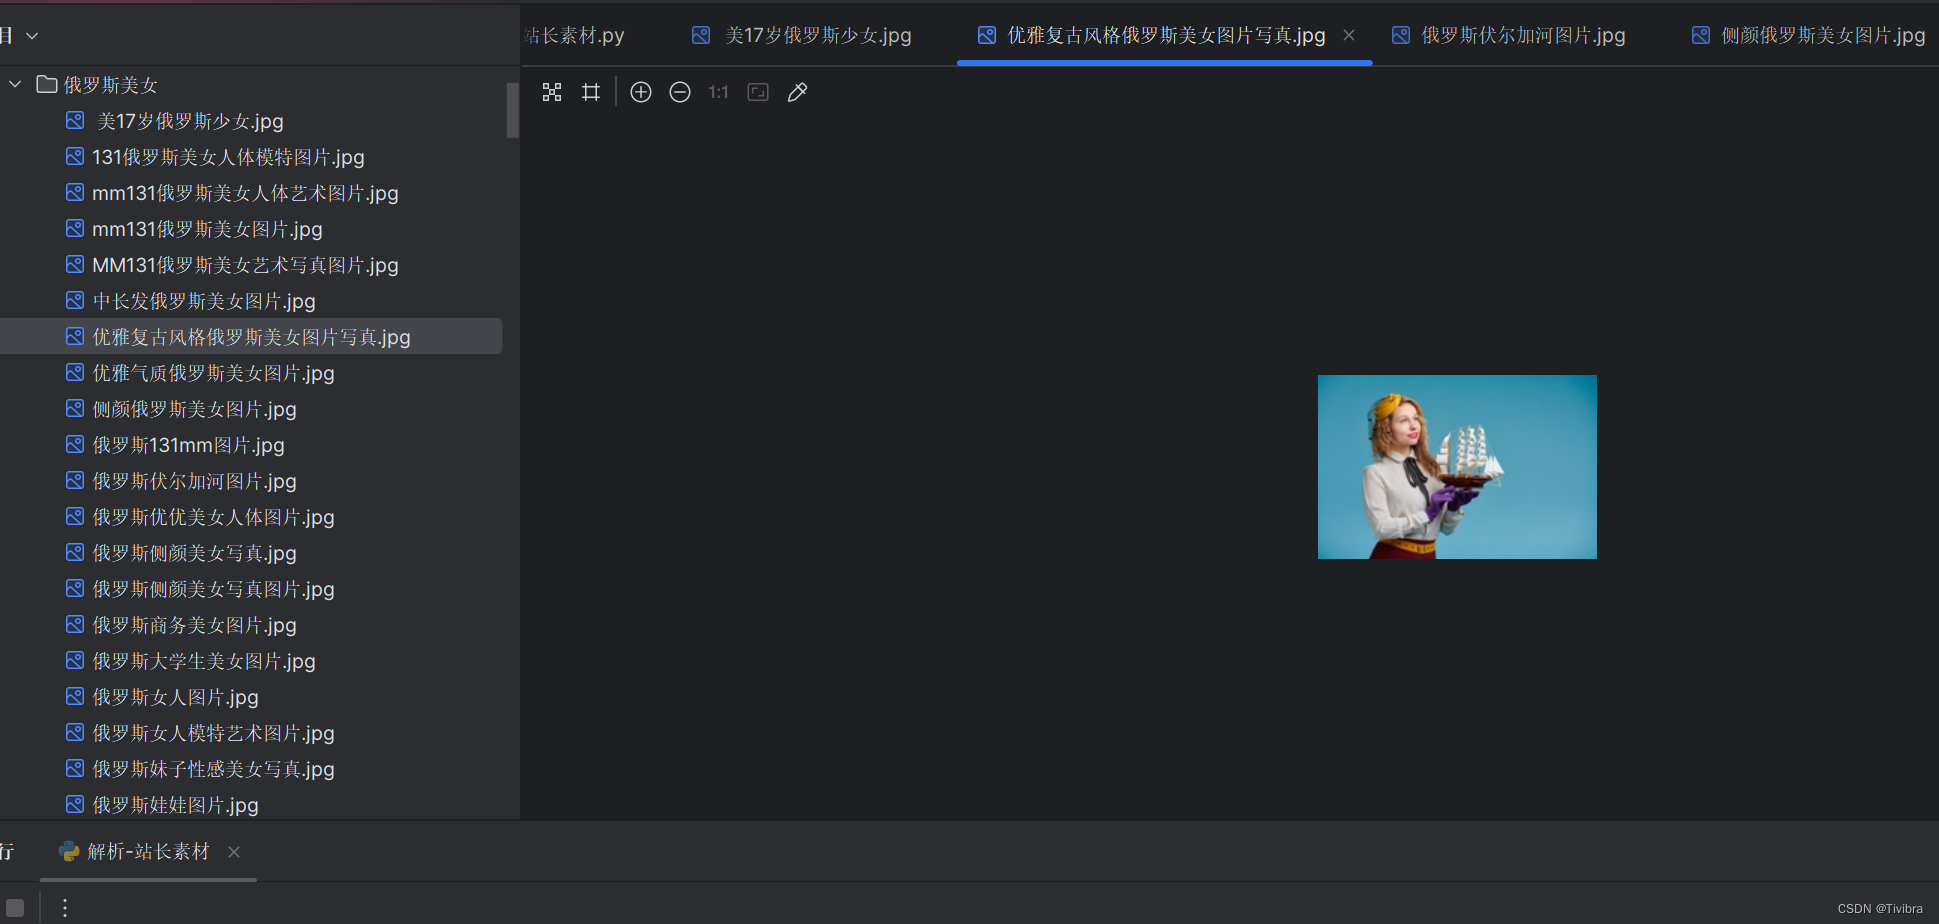Collapse the 俄罗斯美女 folder in the tree
The width and height of the screenshot is (1939, 924).
tap(14, 84)
